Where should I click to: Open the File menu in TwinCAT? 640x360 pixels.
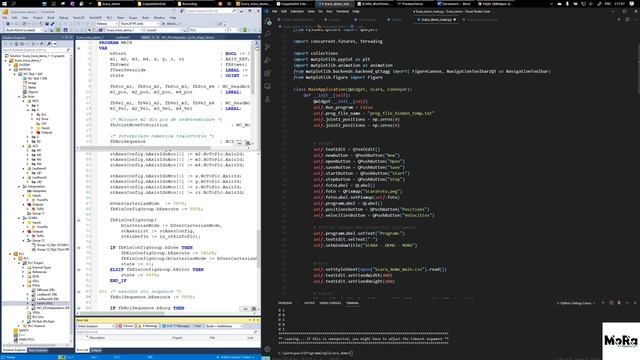(x=5, y=18)
